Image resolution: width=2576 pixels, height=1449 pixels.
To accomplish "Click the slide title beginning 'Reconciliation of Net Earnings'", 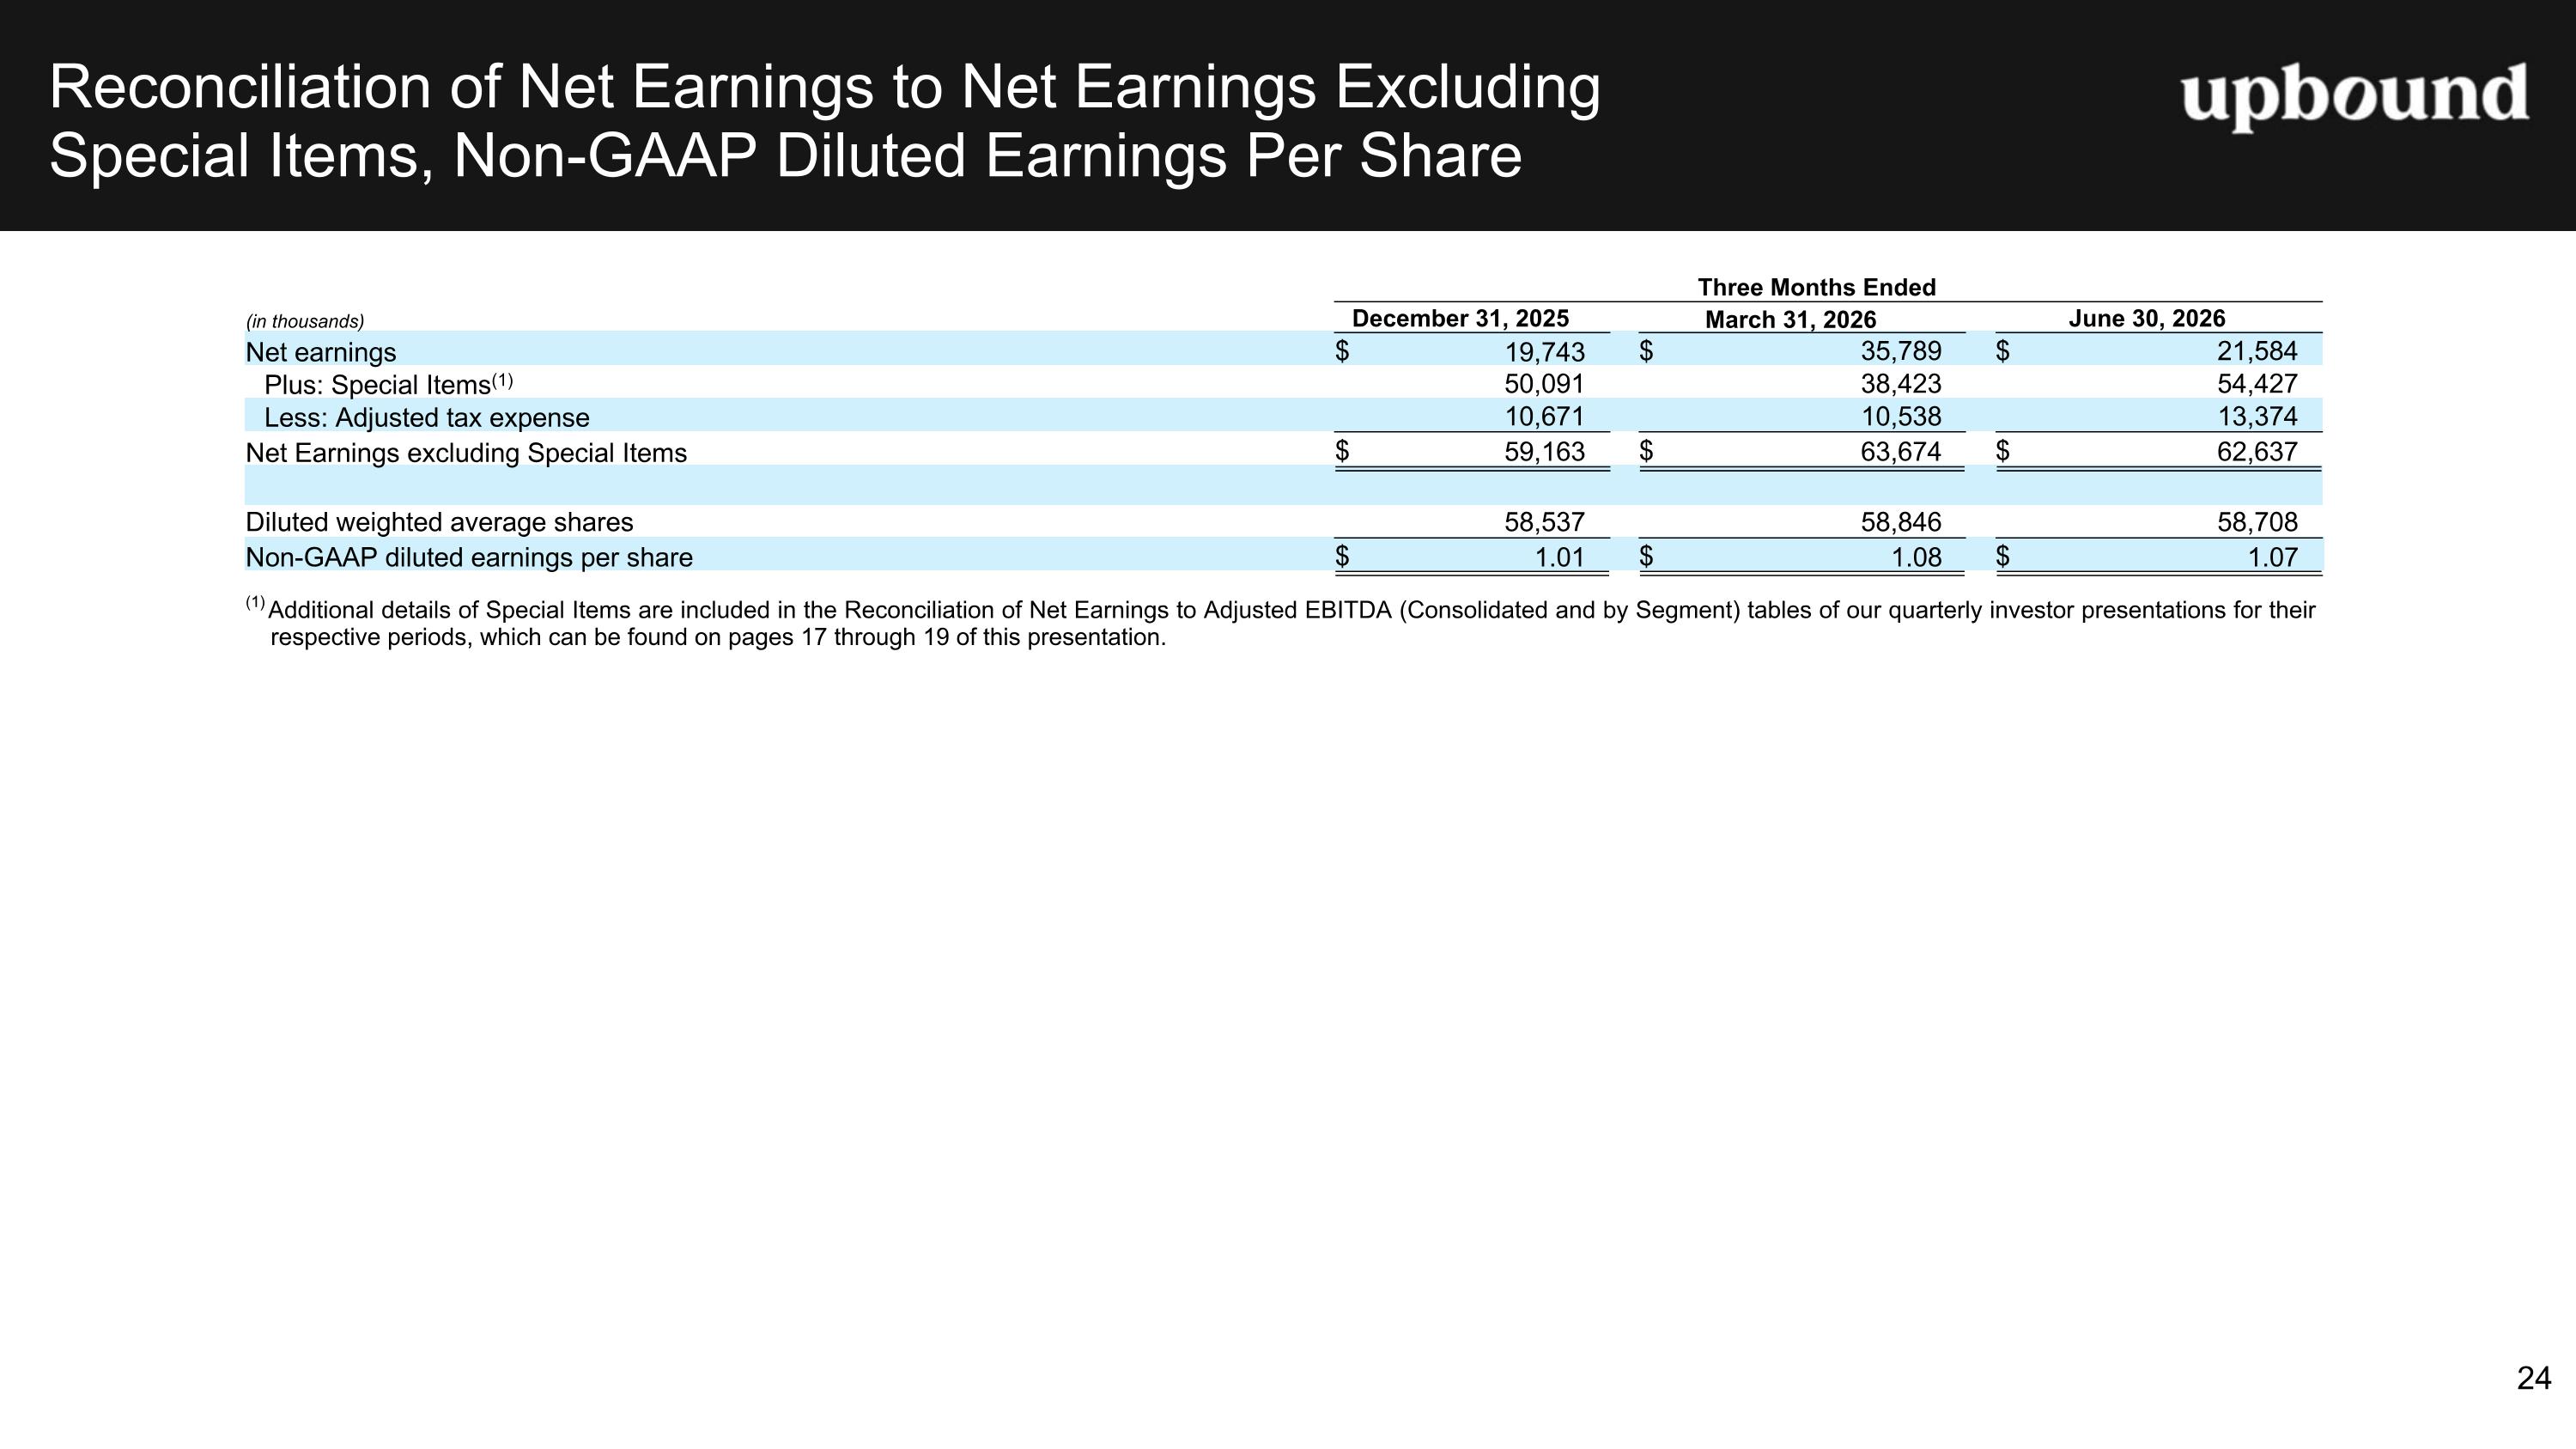I will 825,121.
